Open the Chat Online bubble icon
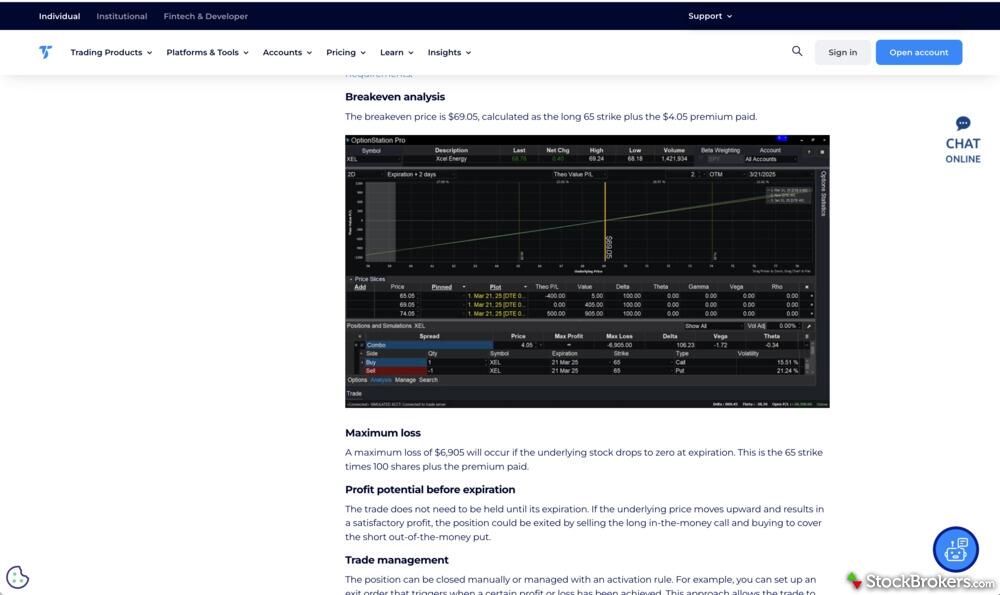 click(962, 124)
